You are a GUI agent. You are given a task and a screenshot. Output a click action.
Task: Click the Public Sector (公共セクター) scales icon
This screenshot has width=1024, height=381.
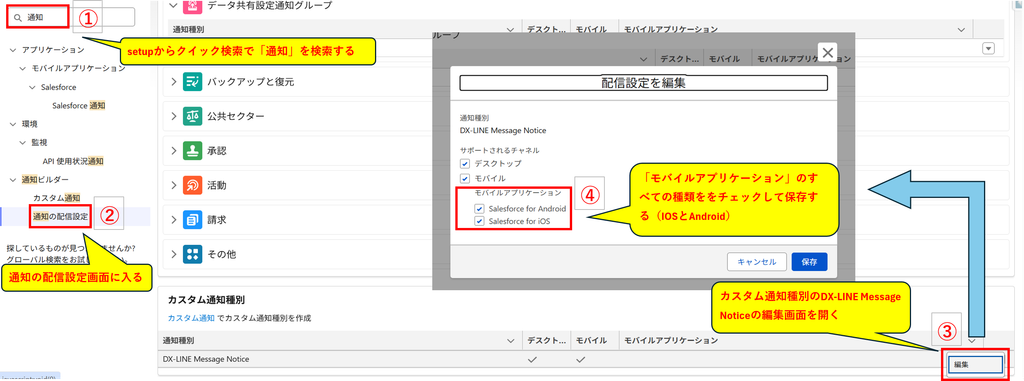point(193,116)
